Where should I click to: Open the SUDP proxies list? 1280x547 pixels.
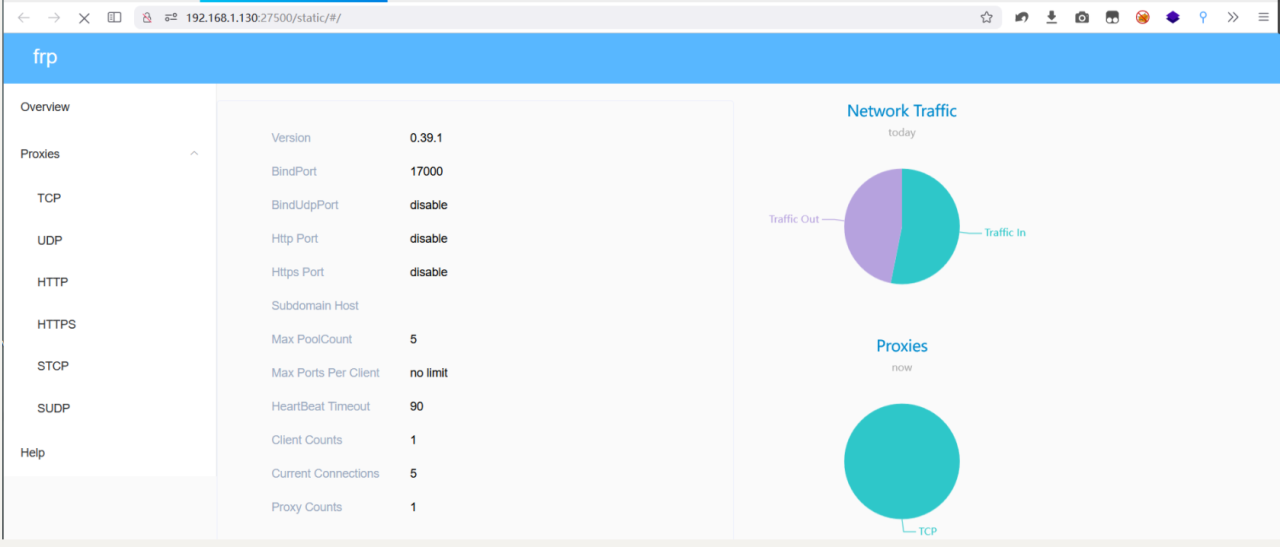pyautogui.click(x=54, y=408)
